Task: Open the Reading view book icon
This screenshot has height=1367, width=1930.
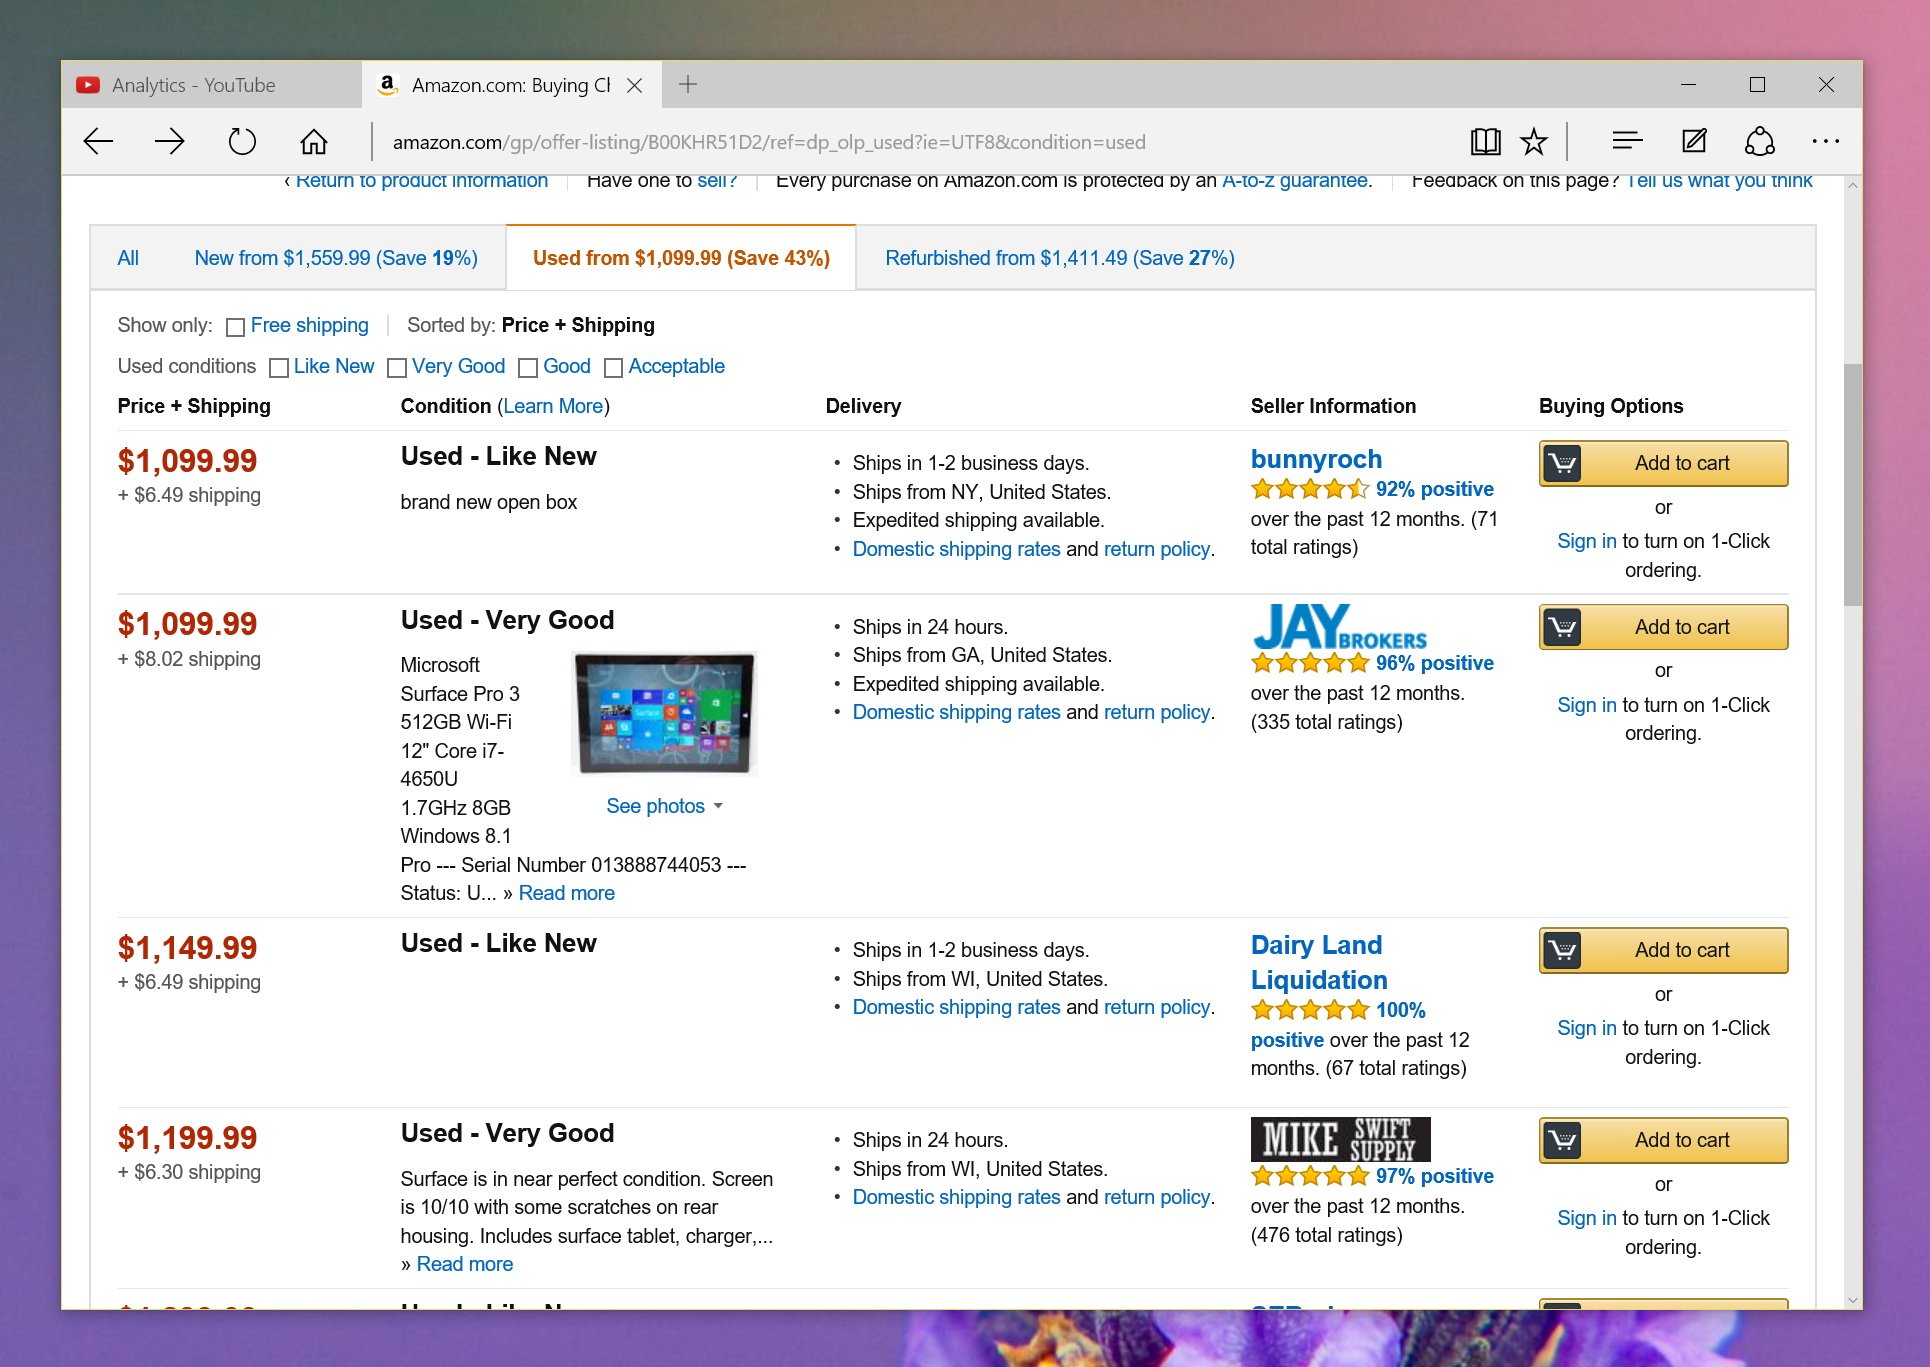Action: 1485,142
